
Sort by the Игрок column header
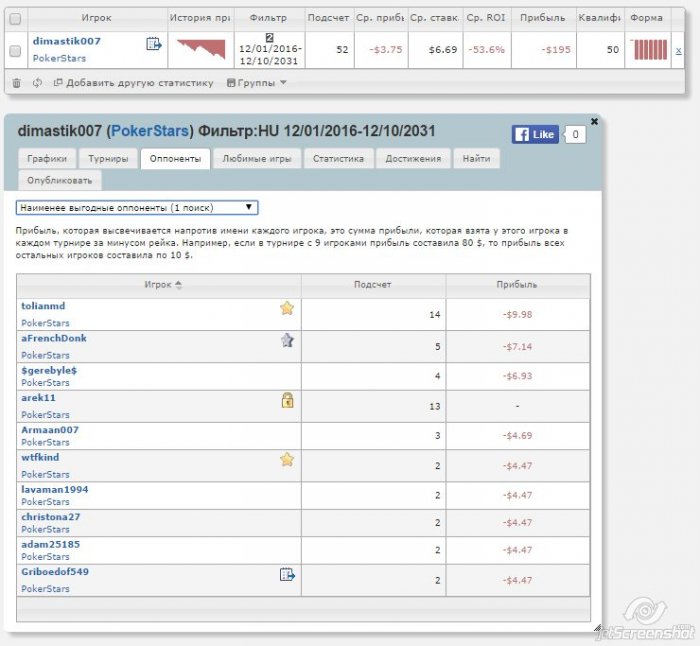pos(158,285)
